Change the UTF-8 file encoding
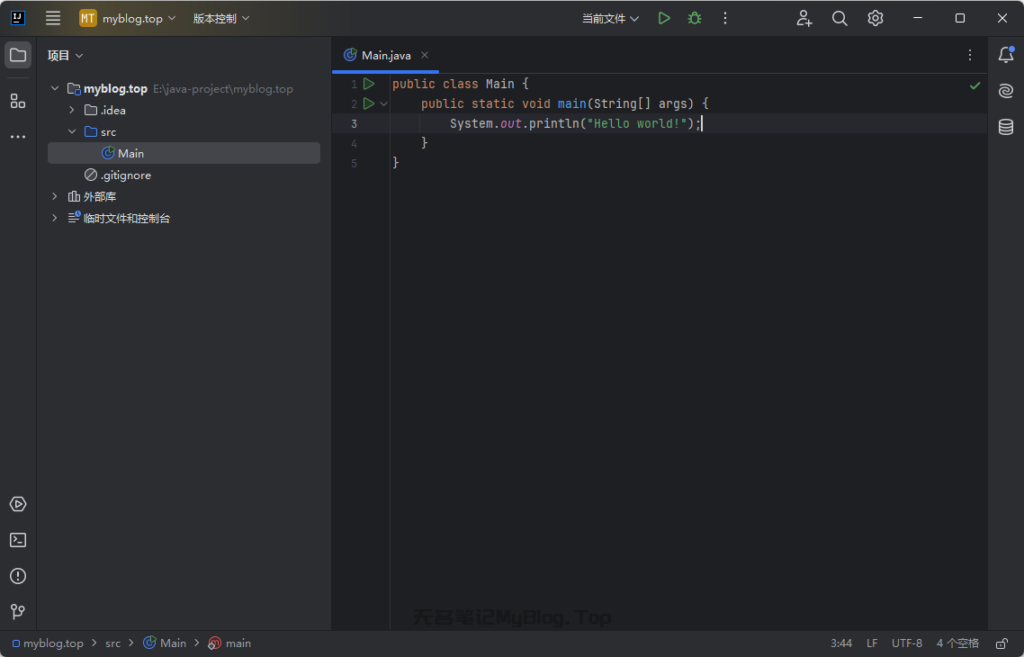The width and height of the screenshot is (1024, 657). (x=907, y=643)
